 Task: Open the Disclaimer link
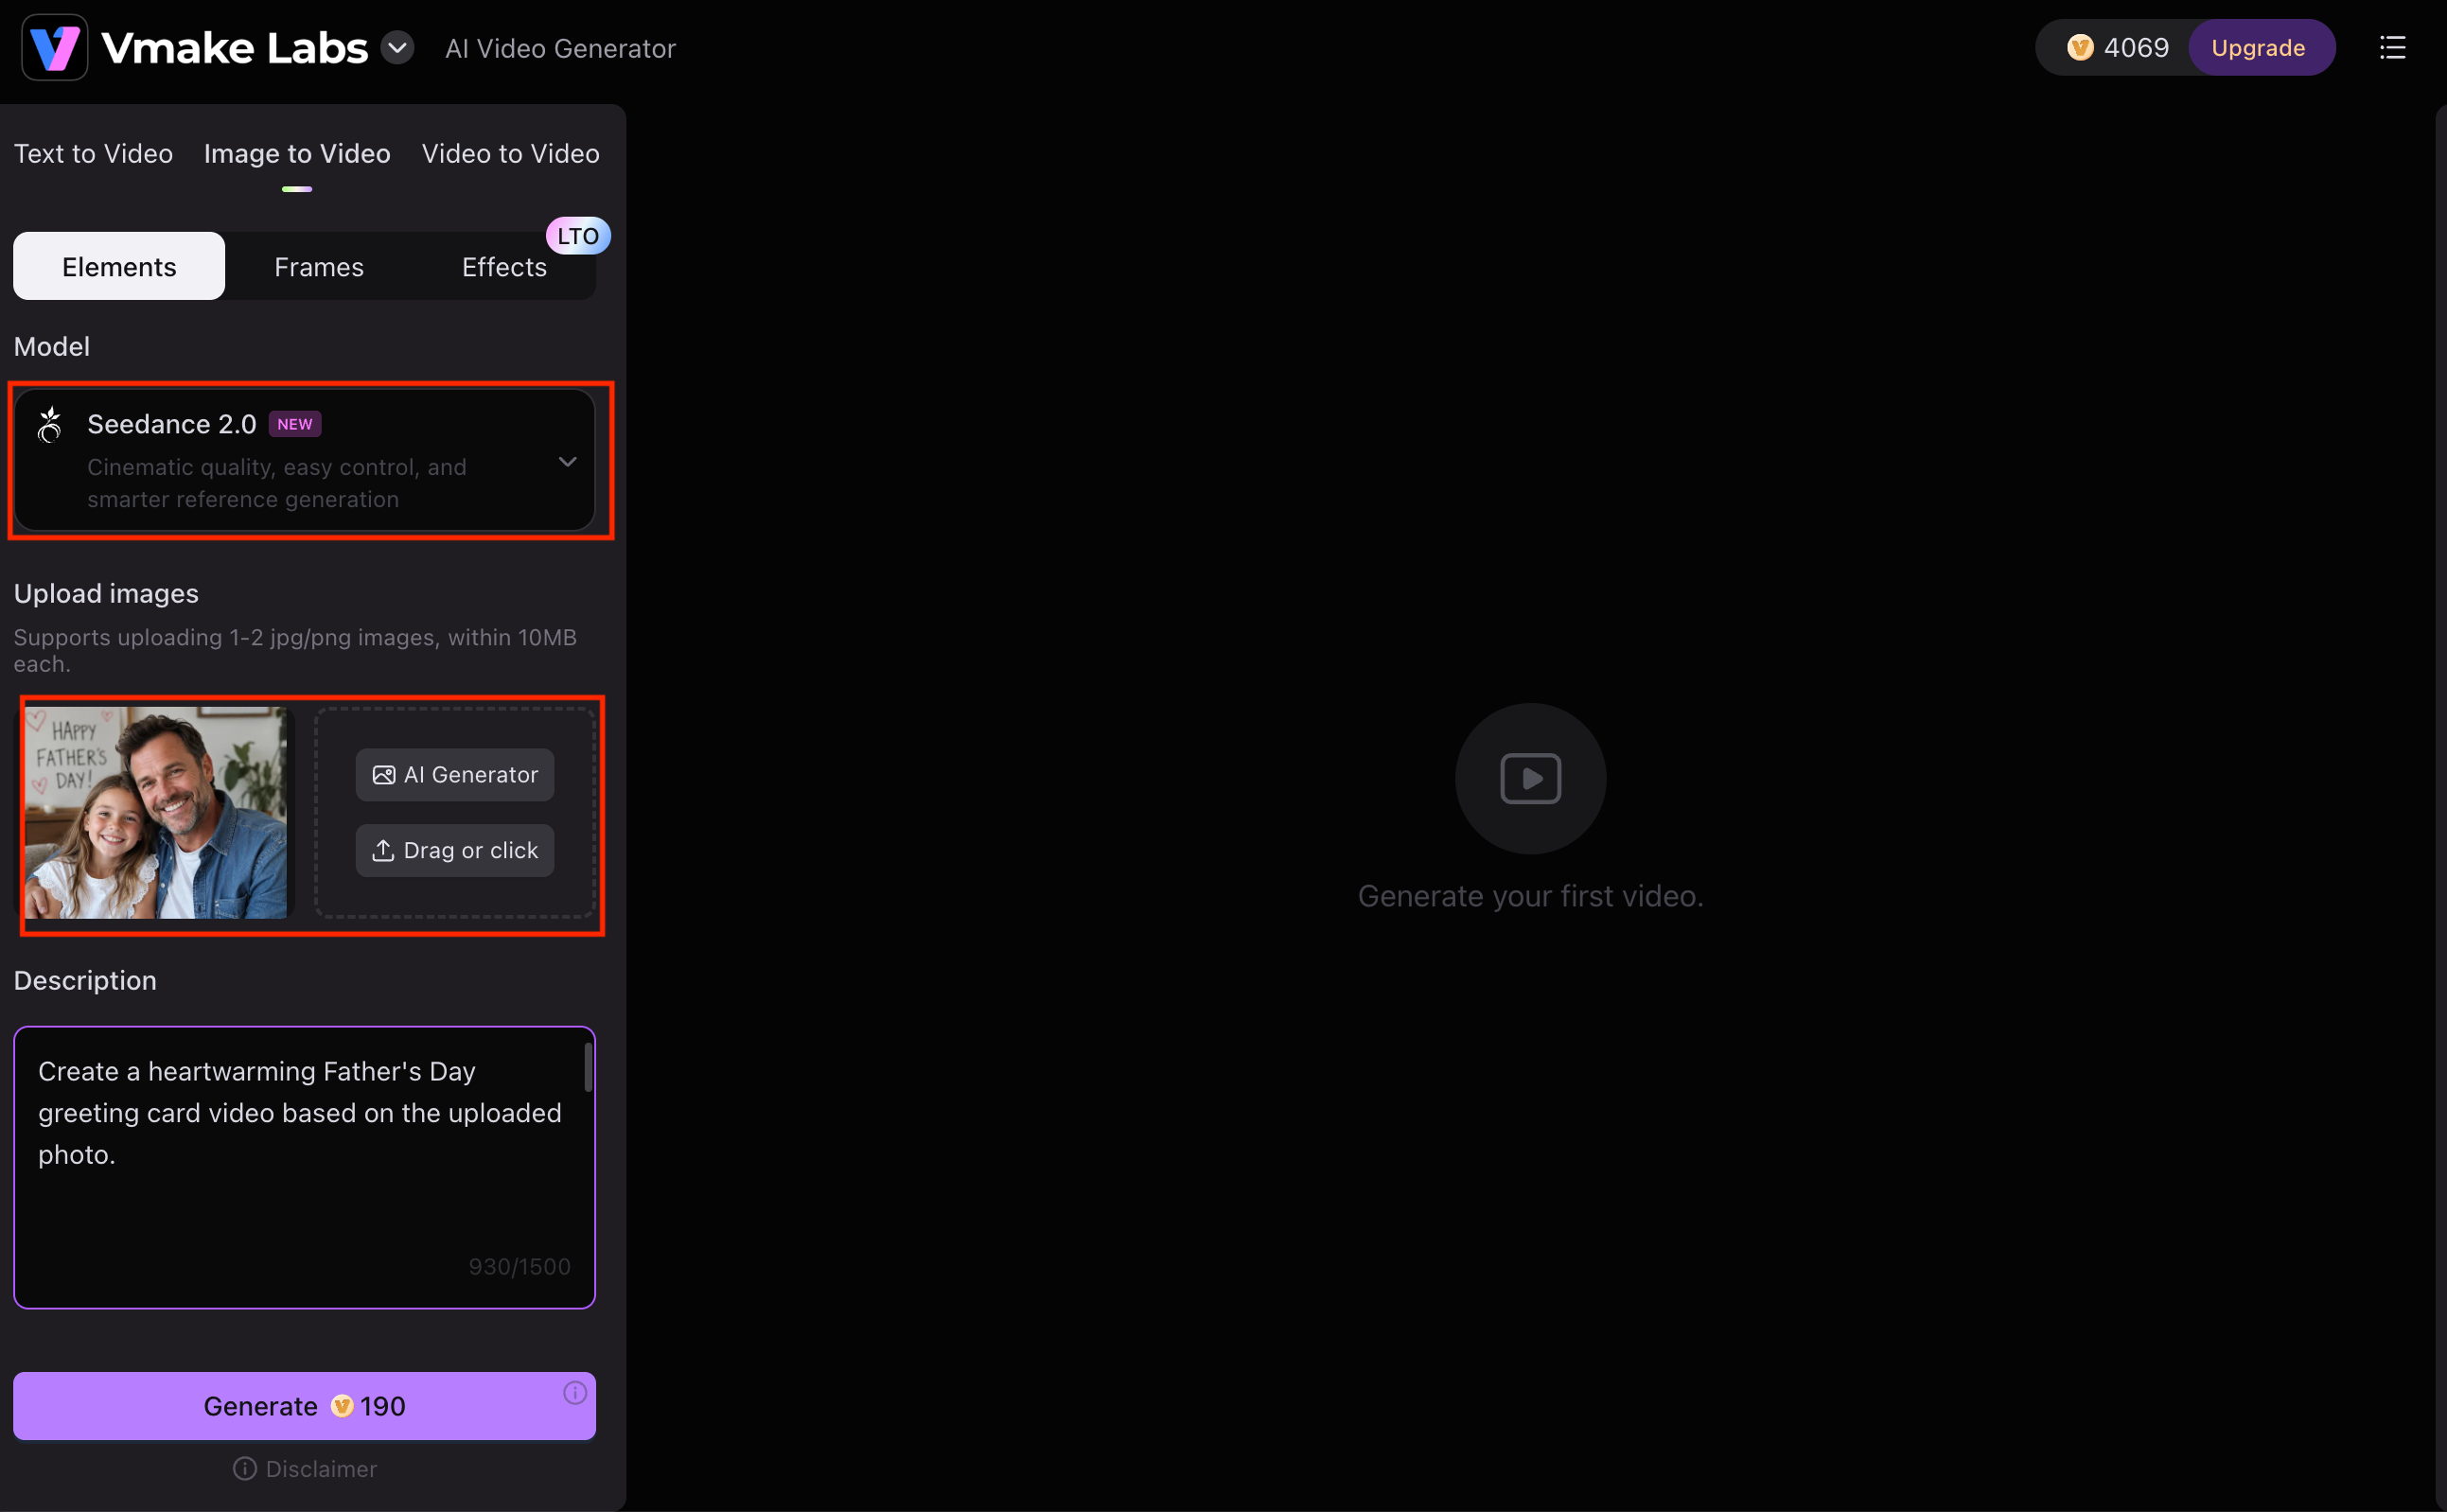[305, 1468]
